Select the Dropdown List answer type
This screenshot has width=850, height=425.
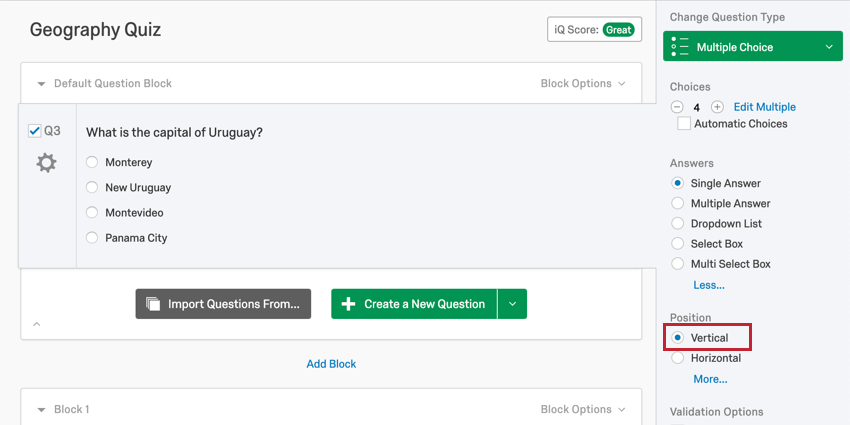678,223
